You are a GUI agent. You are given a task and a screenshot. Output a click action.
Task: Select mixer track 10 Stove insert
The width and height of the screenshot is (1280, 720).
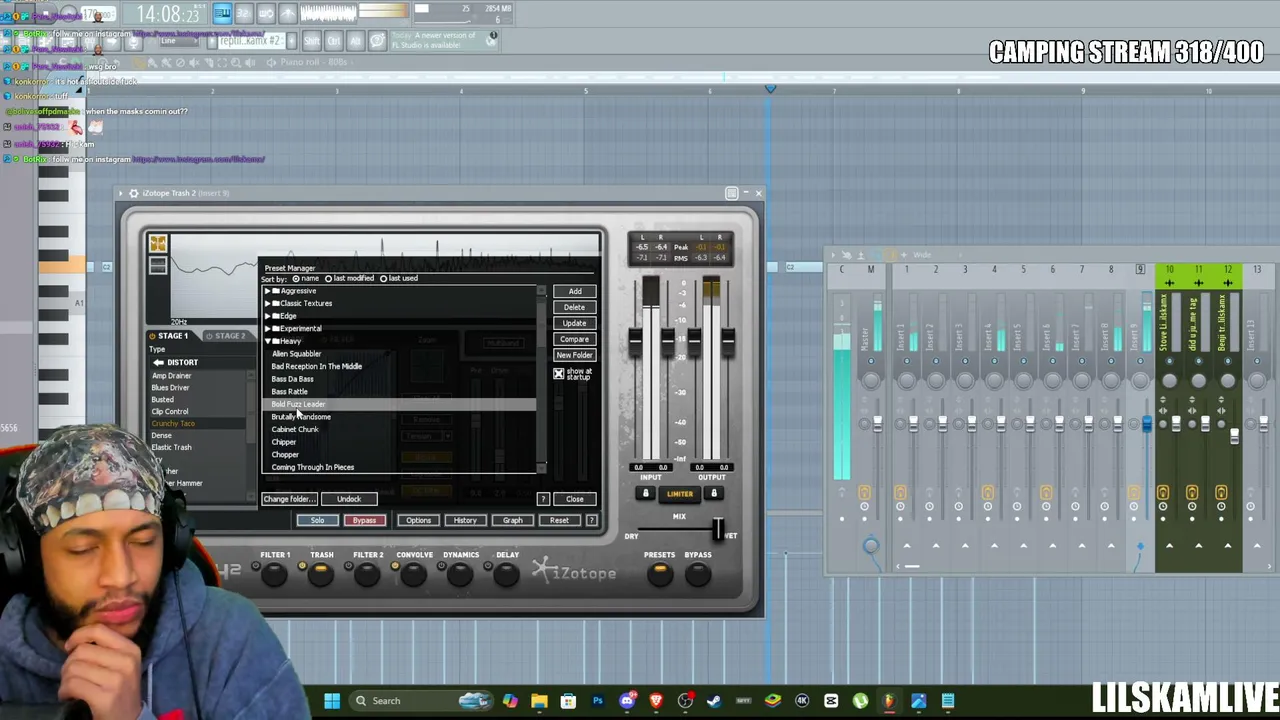[x=1169, y=322]
